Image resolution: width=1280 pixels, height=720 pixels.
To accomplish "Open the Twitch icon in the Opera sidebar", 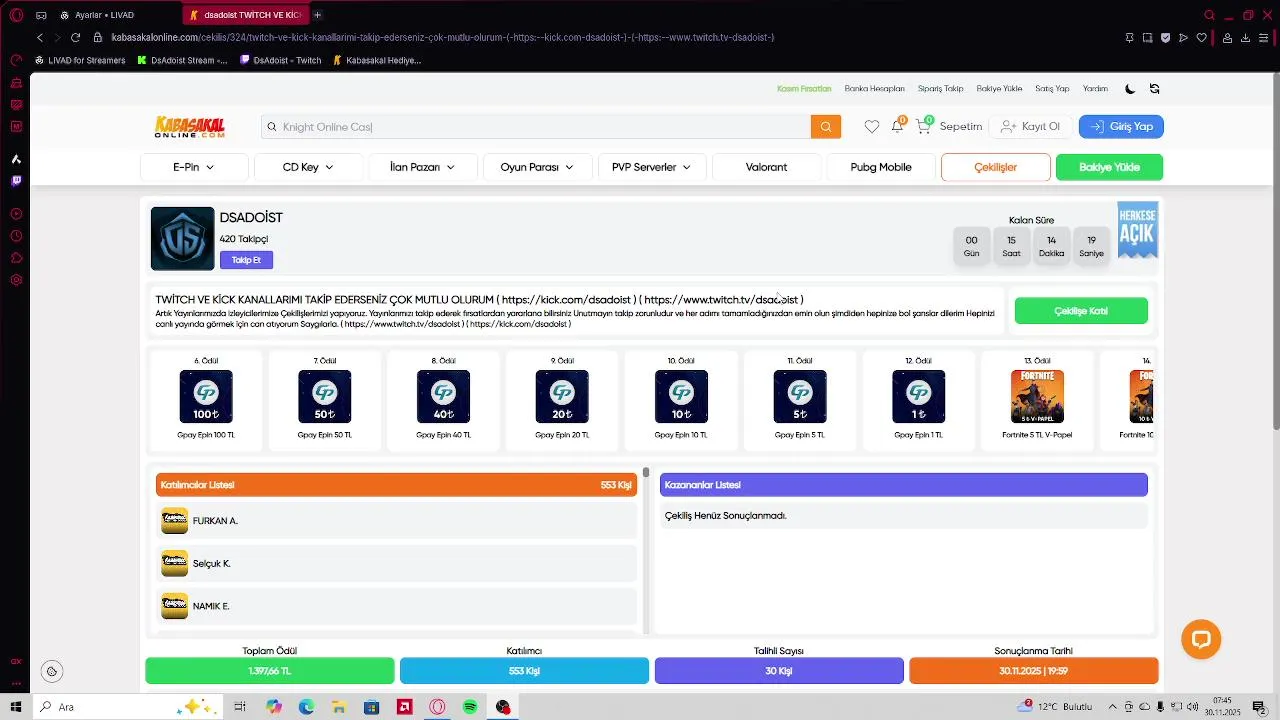I will coord(16,181).
